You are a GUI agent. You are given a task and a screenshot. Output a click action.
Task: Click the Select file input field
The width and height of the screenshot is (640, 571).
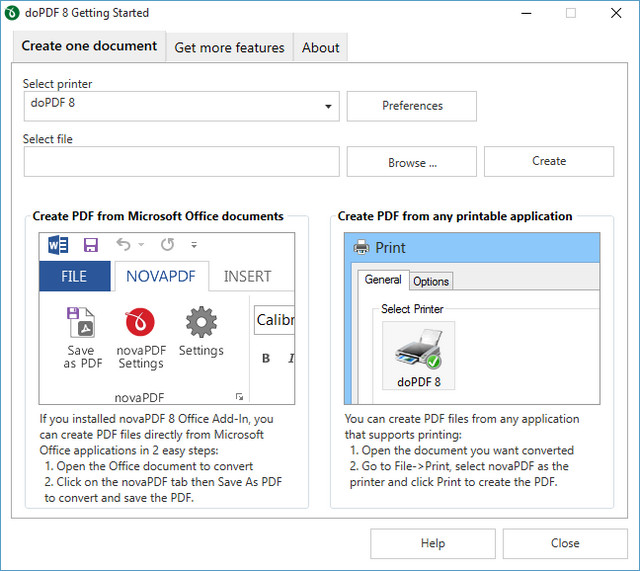coord(181,162)
